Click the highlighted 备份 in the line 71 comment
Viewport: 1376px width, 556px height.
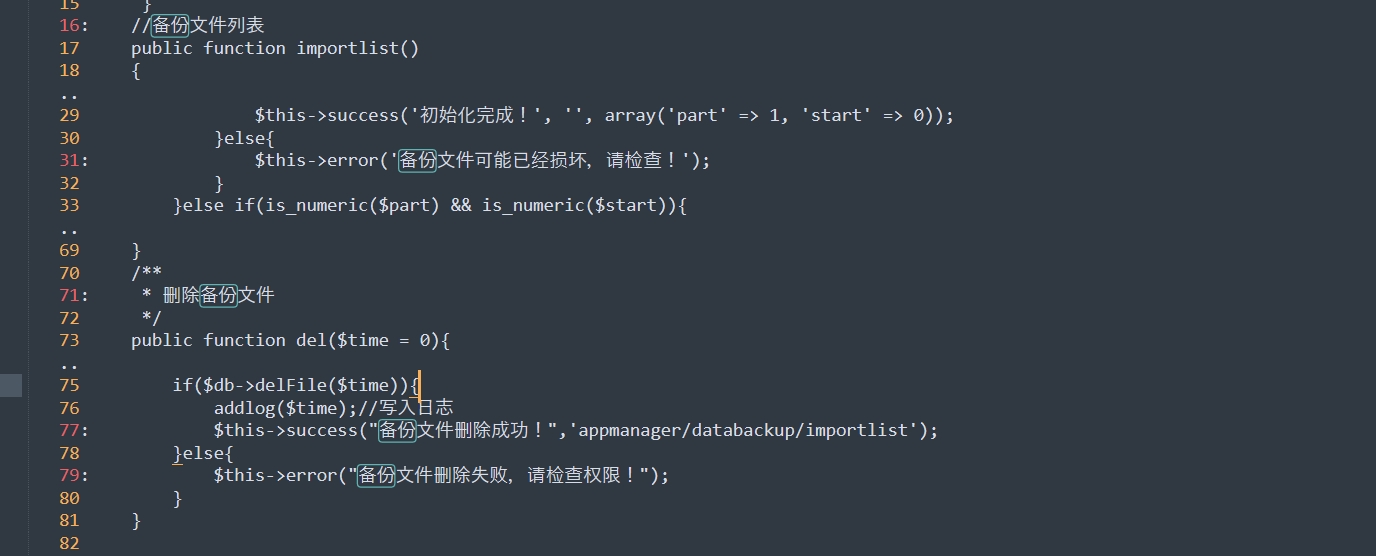[x=218, y=295]
